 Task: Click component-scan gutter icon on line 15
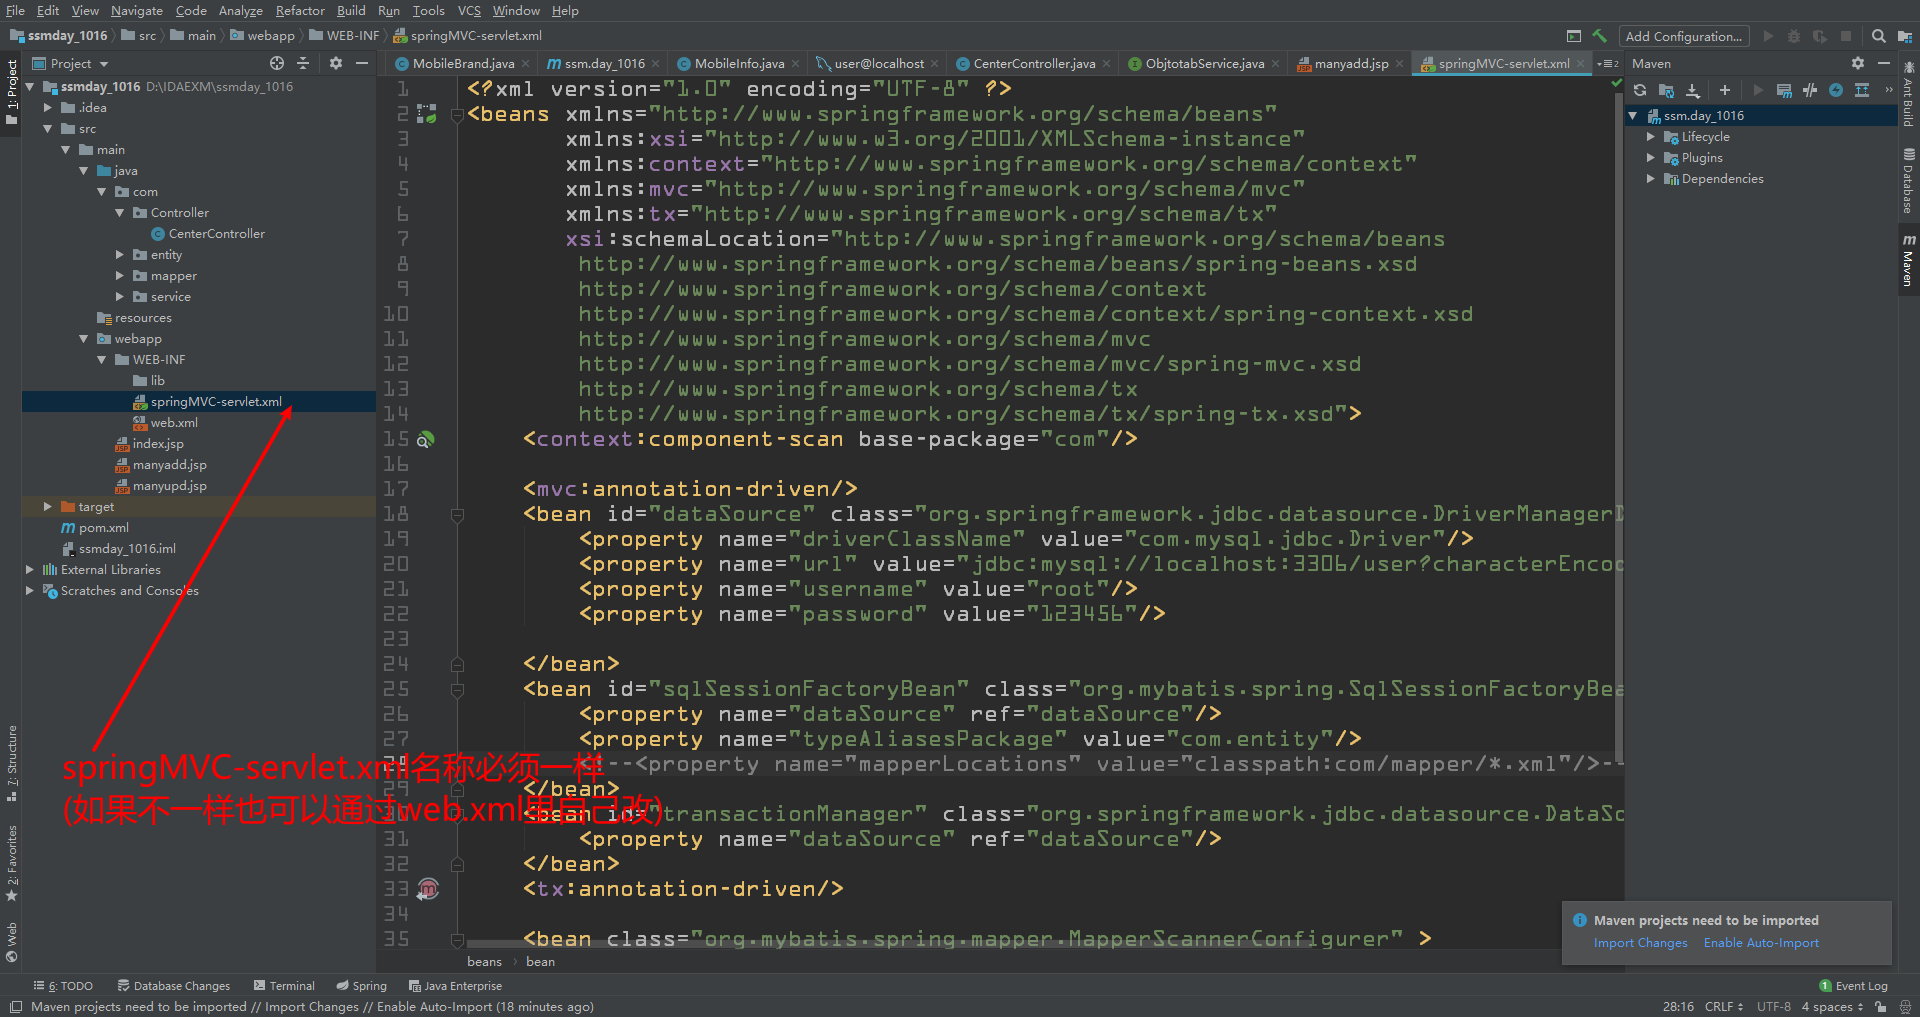[425, 440]
